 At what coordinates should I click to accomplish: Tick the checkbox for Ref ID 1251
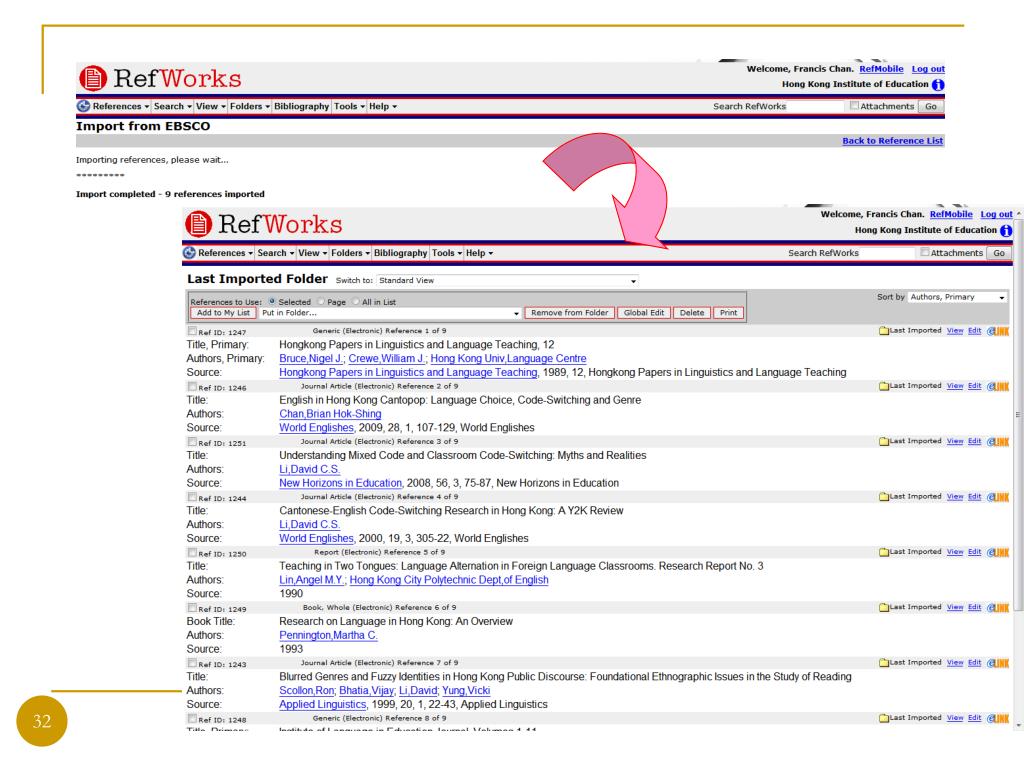coord(193,442)
